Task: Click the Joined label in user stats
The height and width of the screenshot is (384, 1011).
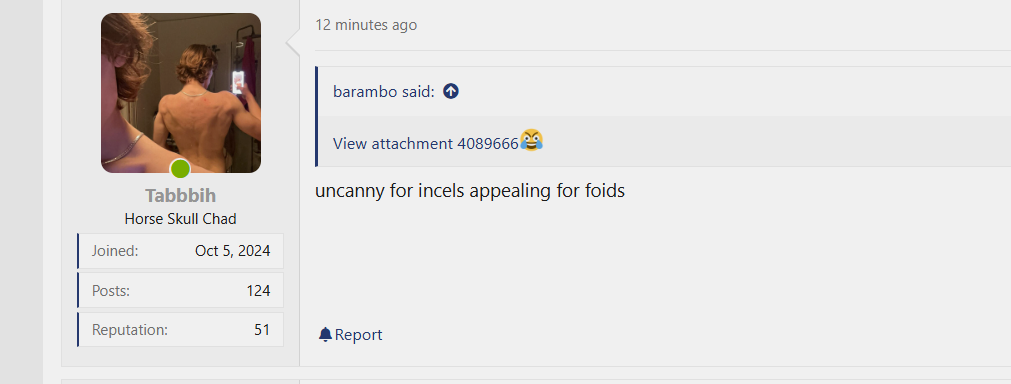Action: tap(115, 251)
